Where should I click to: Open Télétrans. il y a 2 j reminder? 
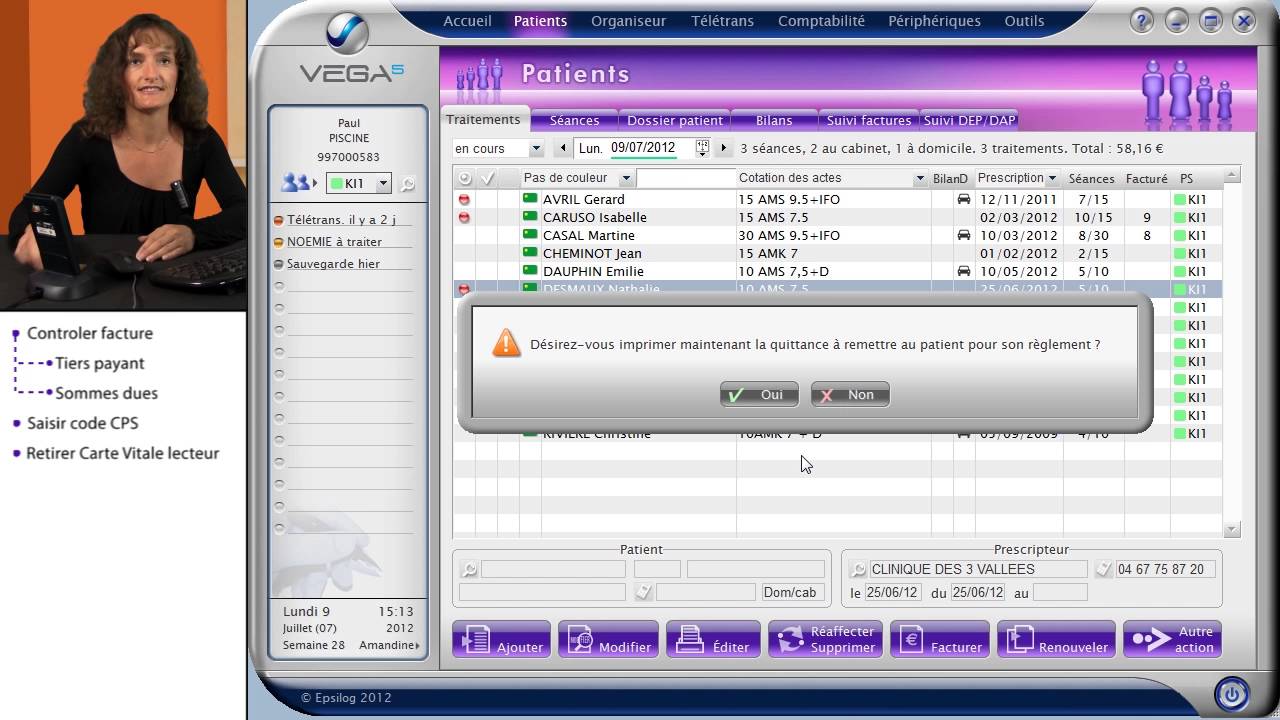[x=341, y=219]
